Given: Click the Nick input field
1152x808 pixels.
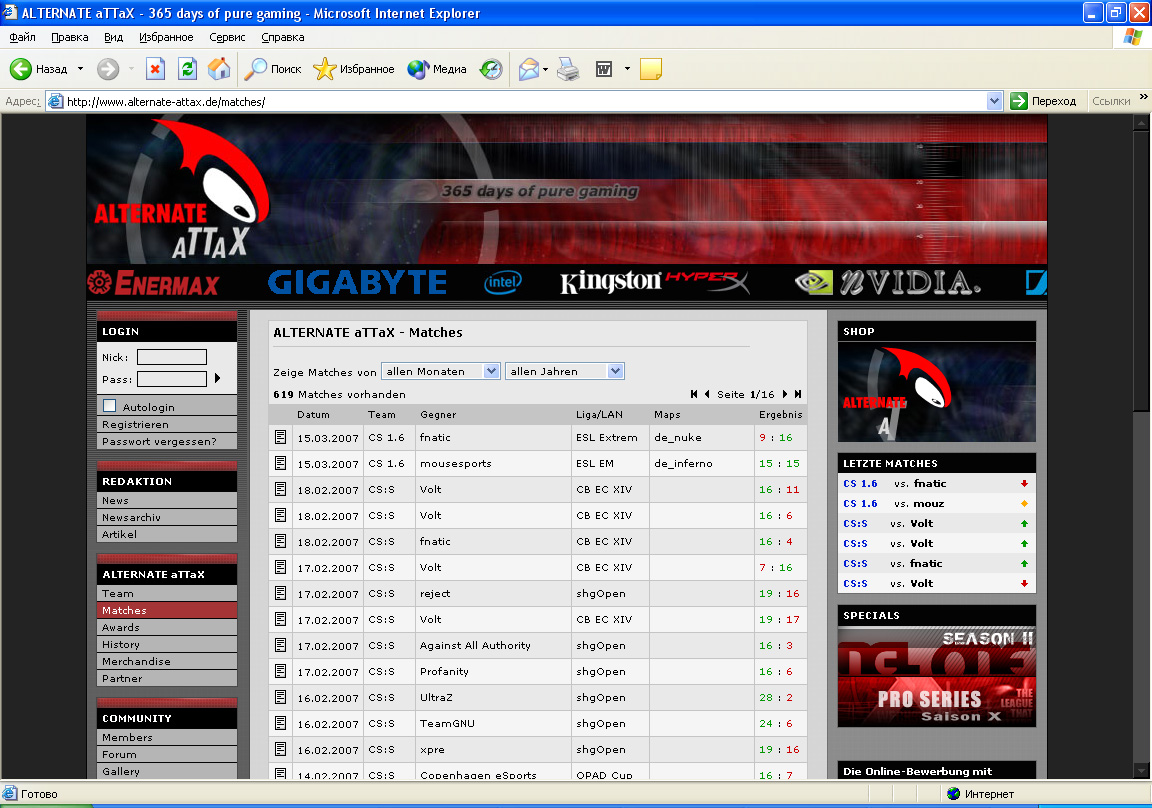Looking at the screenshot, I should click(172, 357).
